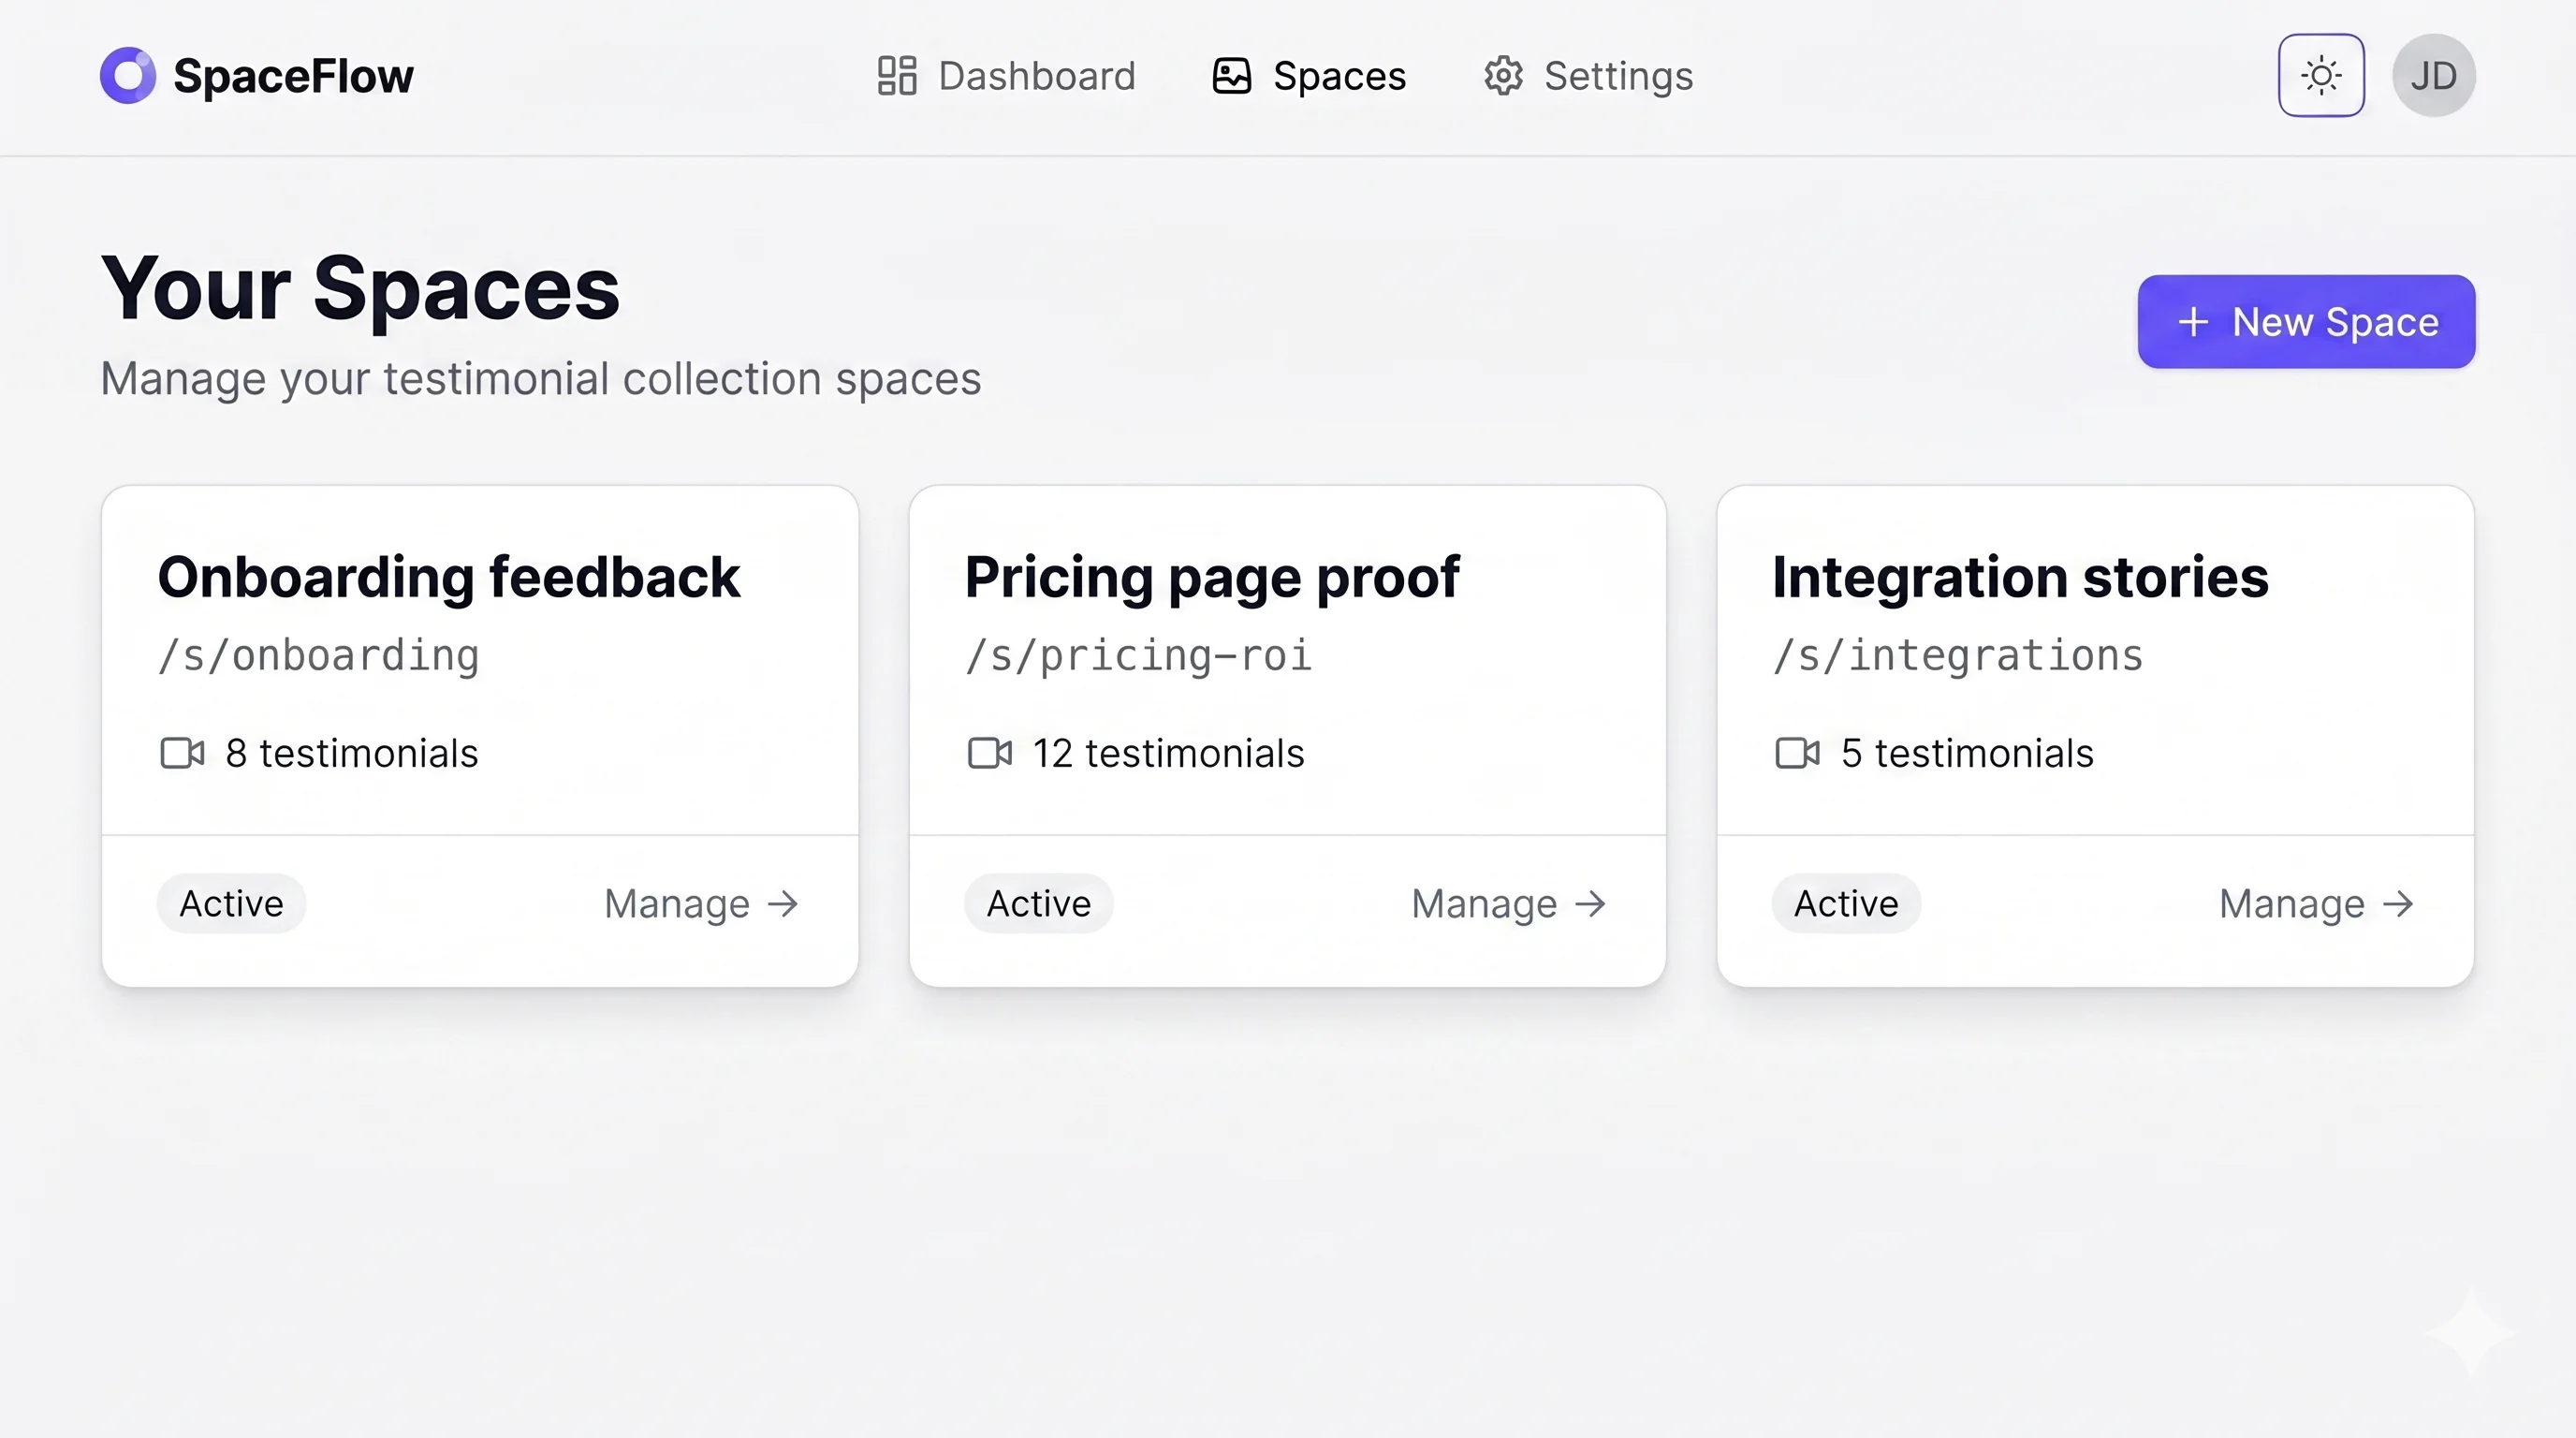Screen dimensions: 2576x1438
Task: Click arrow icon on Pricing page proof Manage
Action: point(1590,904)
